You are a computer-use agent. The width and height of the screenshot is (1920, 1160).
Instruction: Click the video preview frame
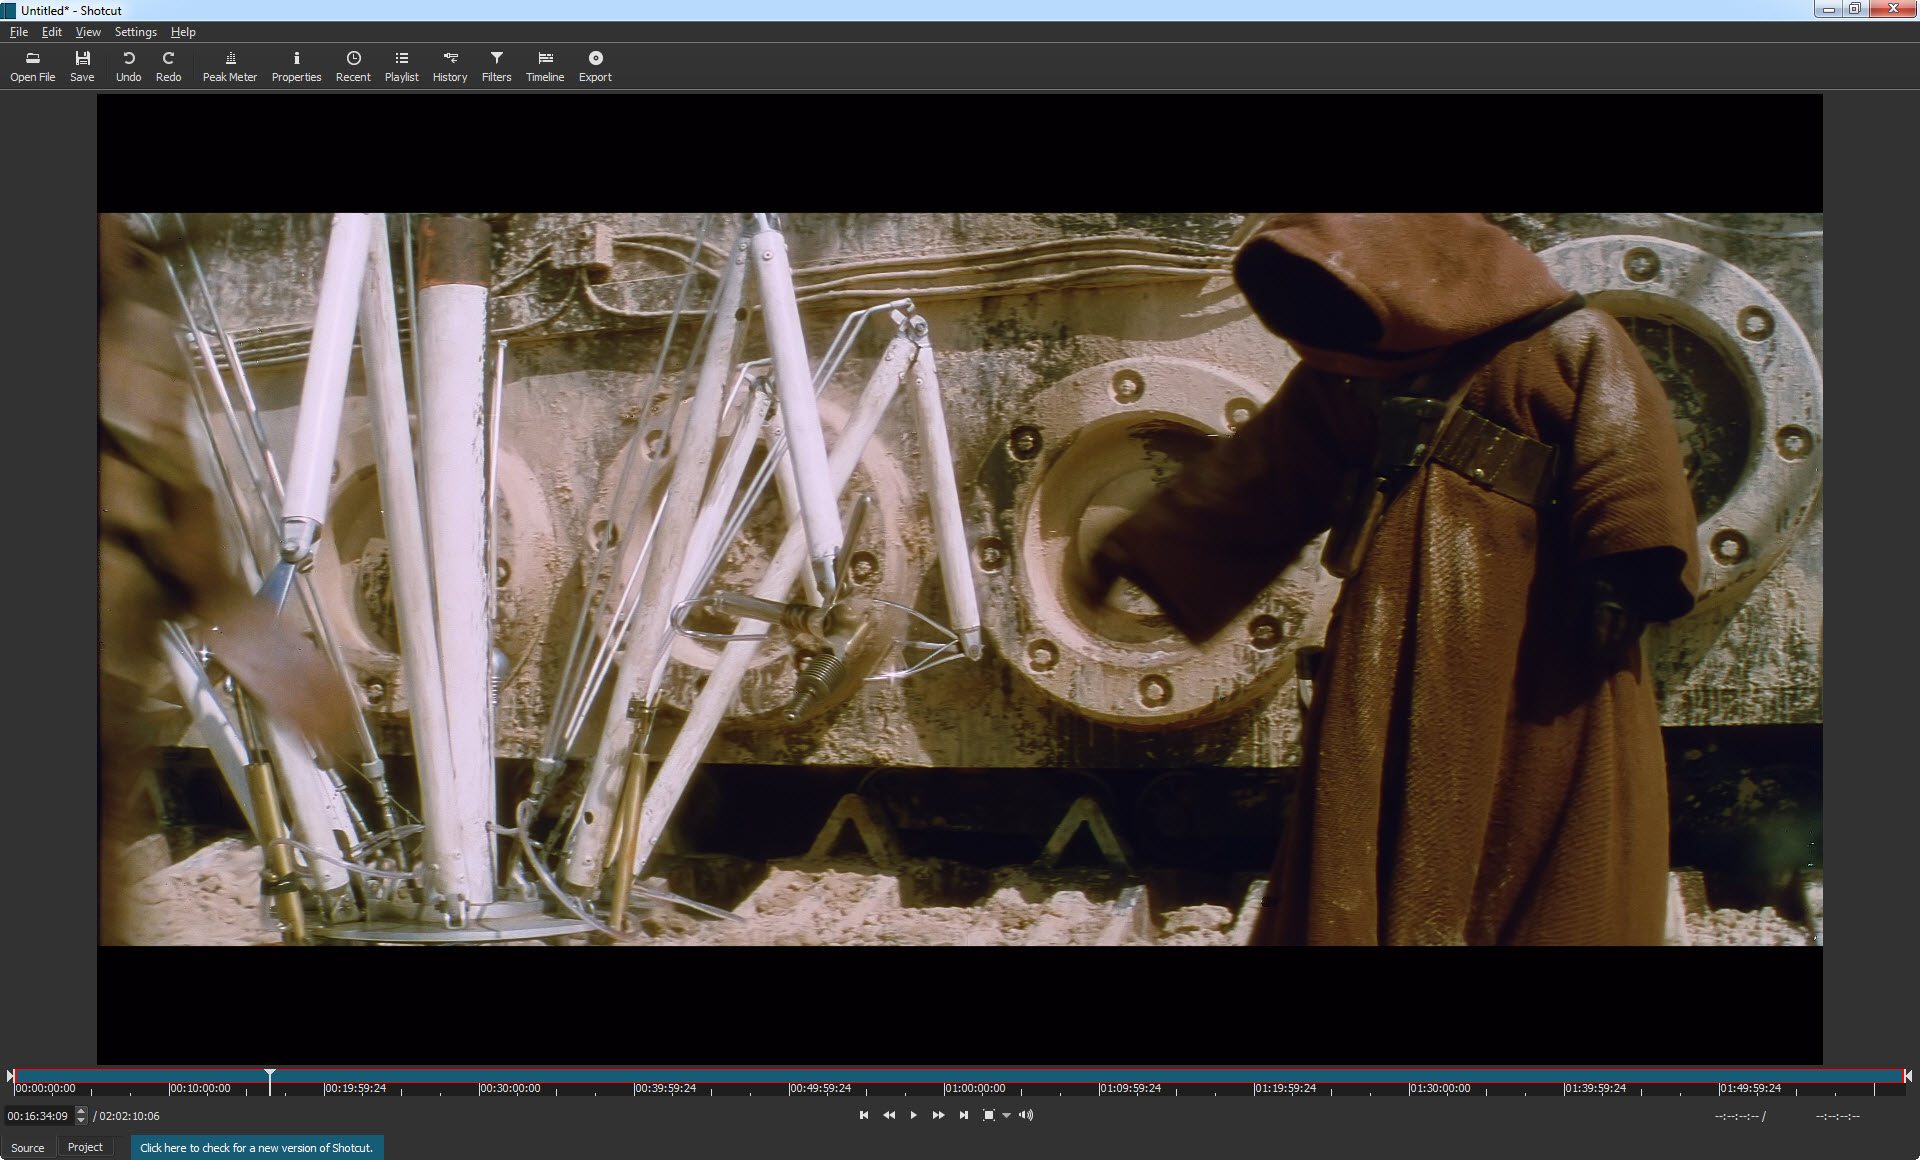pos(960,579)
